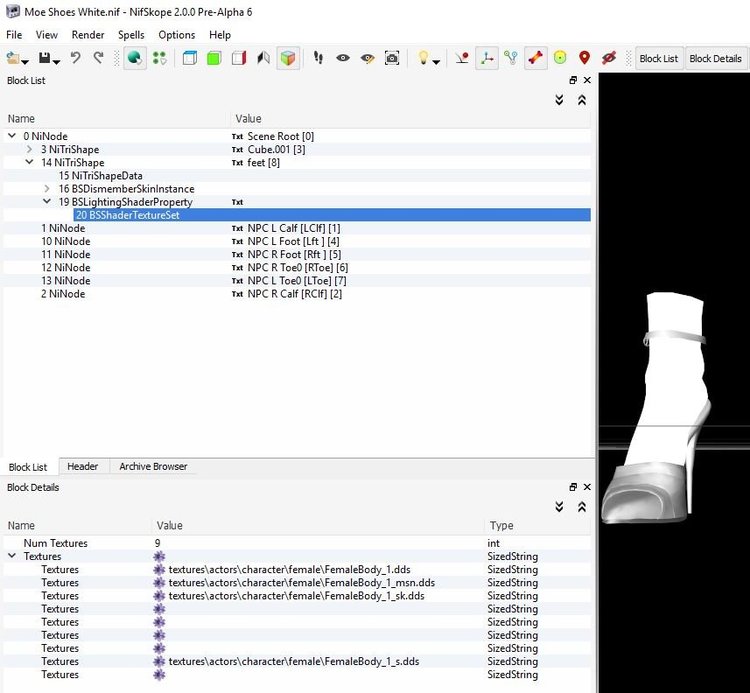Click the red dot on surface icon
The image size is (750, 693).
point(462,58)
